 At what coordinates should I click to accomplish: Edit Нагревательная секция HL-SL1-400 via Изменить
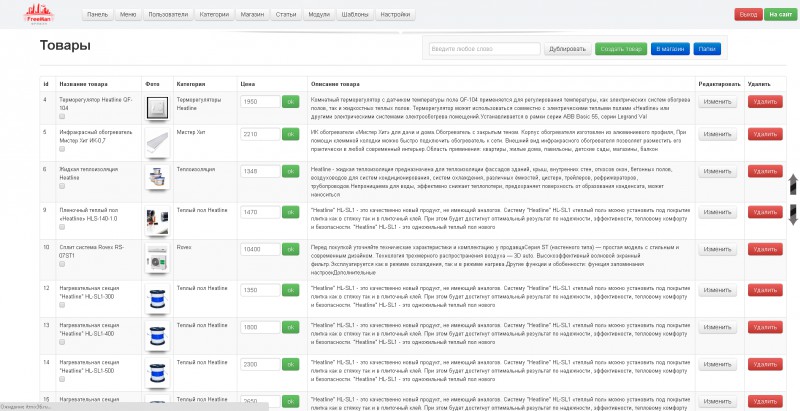[x=717, y=327]
